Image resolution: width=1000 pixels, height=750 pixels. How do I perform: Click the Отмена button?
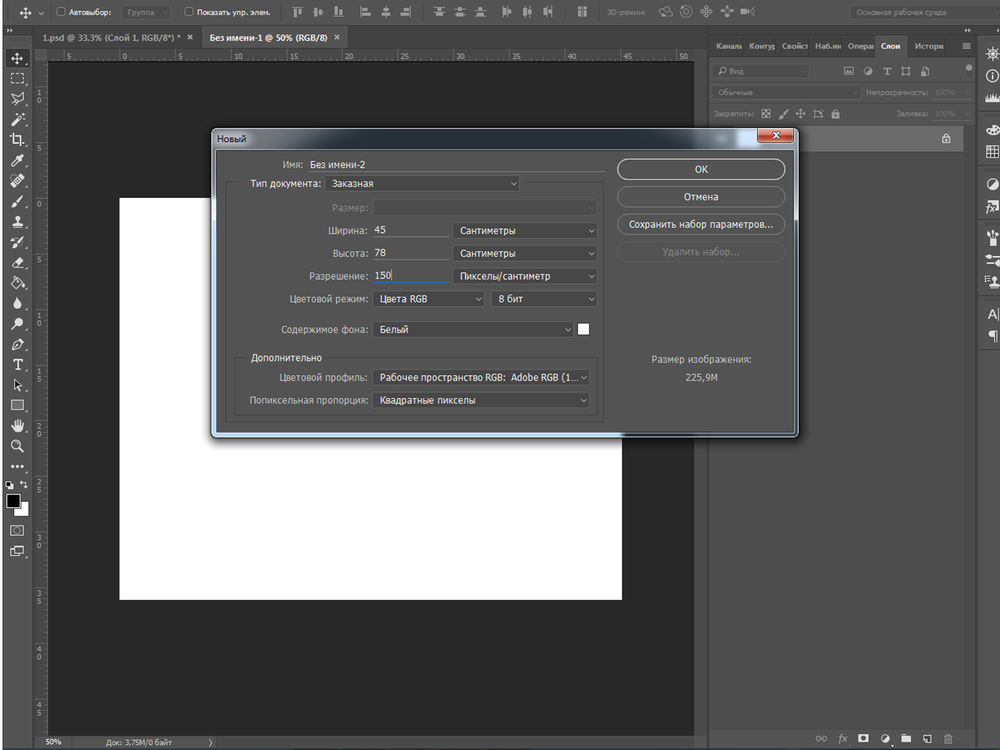click(701, 197)
